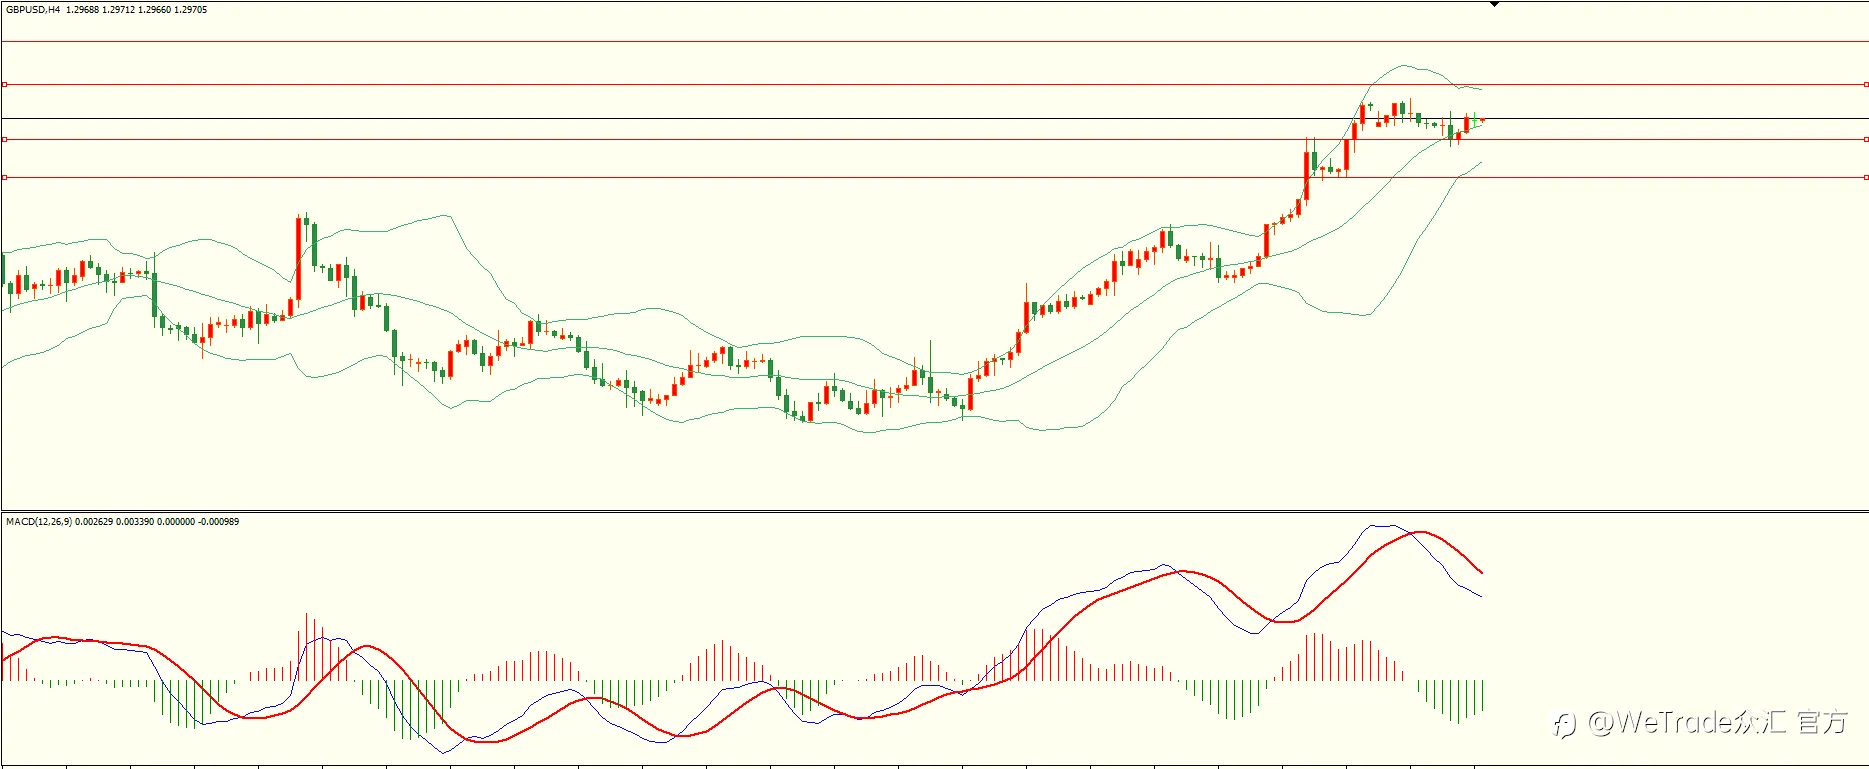Click left handle of red line below black line
The width and height of the screenshot is (1869, 769).
point(4,139)
